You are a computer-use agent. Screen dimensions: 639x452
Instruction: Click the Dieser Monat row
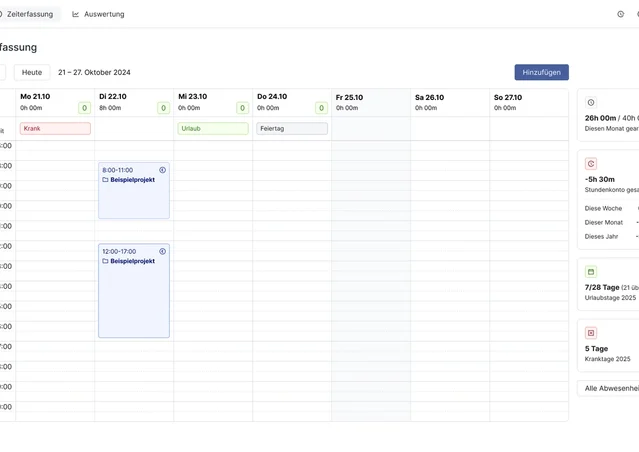pyautogui.click(x=611, y=223)
